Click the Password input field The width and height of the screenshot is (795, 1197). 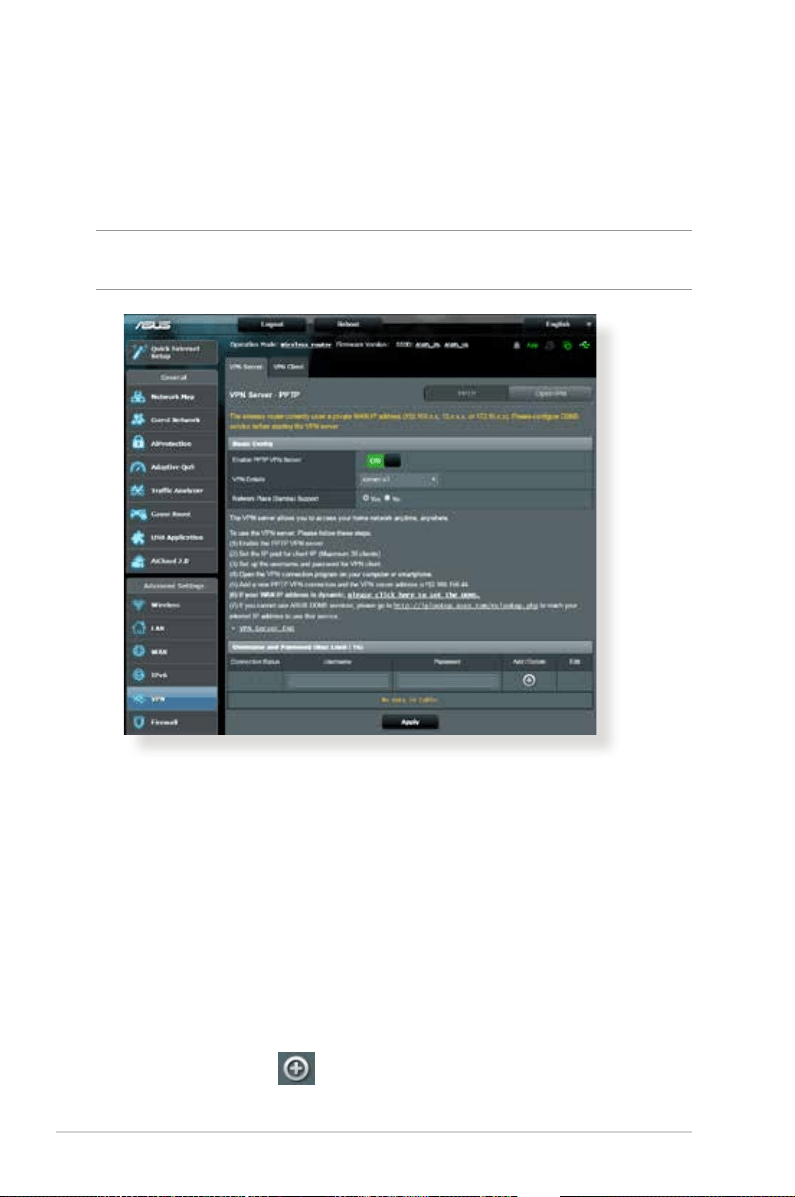coord(448,680)
